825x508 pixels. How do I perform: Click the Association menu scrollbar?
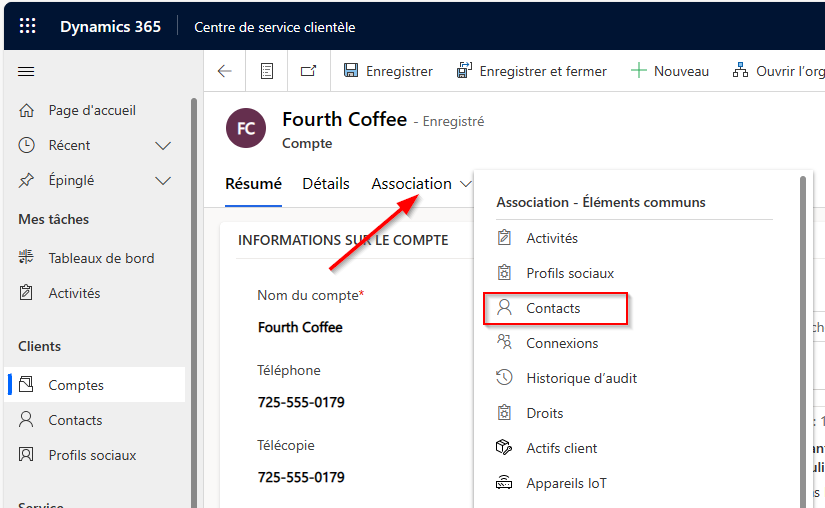click(803, 342)
